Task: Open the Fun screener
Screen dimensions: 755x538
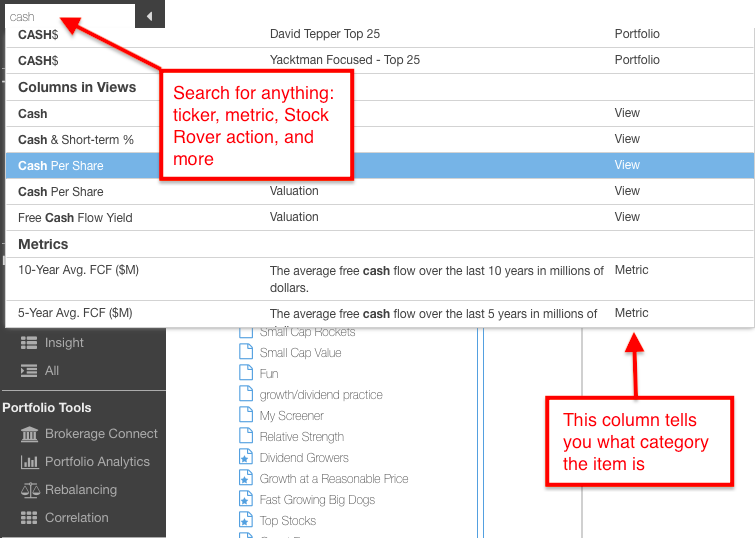Action: (x=269, y=374)
